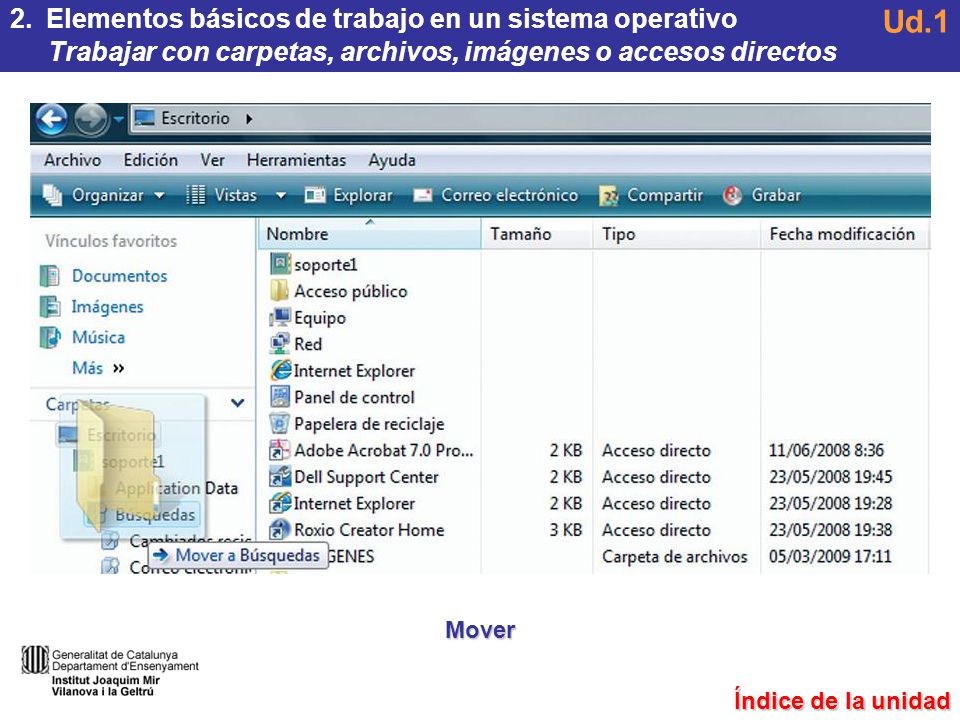This screenshot has width=960, height=720.
Task: Click 'Carpeta de archivos' type cell
Action: tap(675, 557)
